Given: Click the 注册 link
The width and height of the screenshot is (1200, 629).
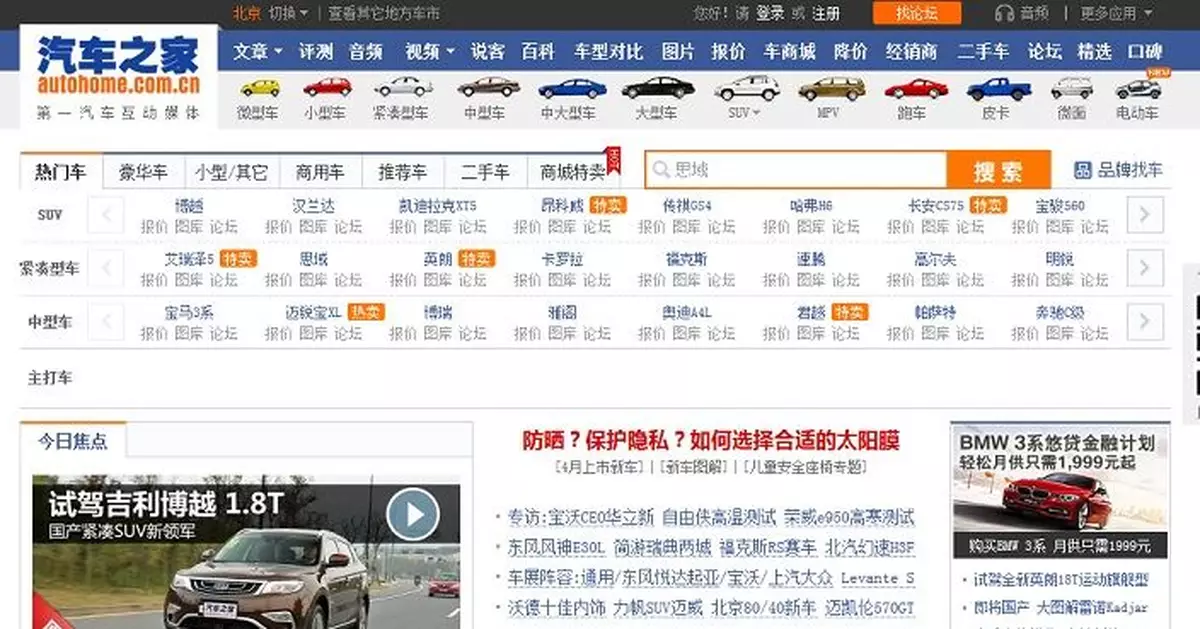Looking at the screenshot, I should (826, 13).
